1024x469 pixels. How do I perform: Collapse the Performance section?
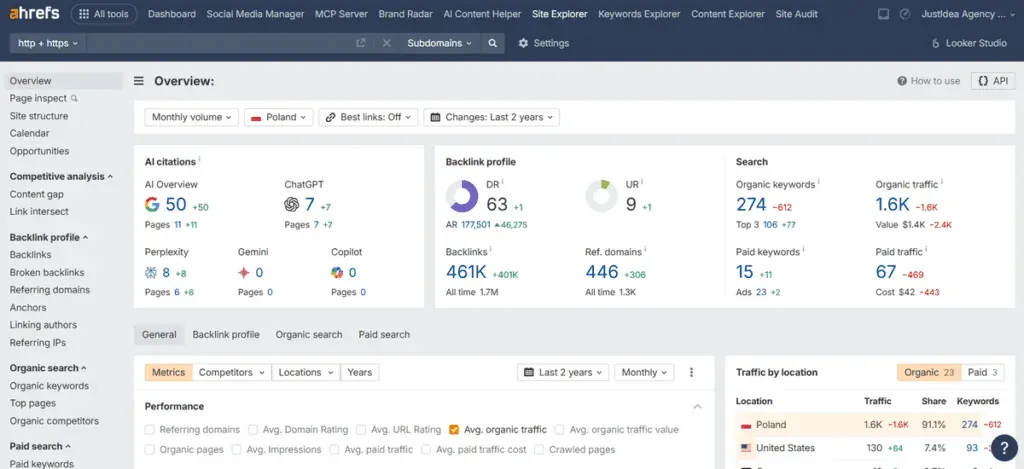point(697,406)
